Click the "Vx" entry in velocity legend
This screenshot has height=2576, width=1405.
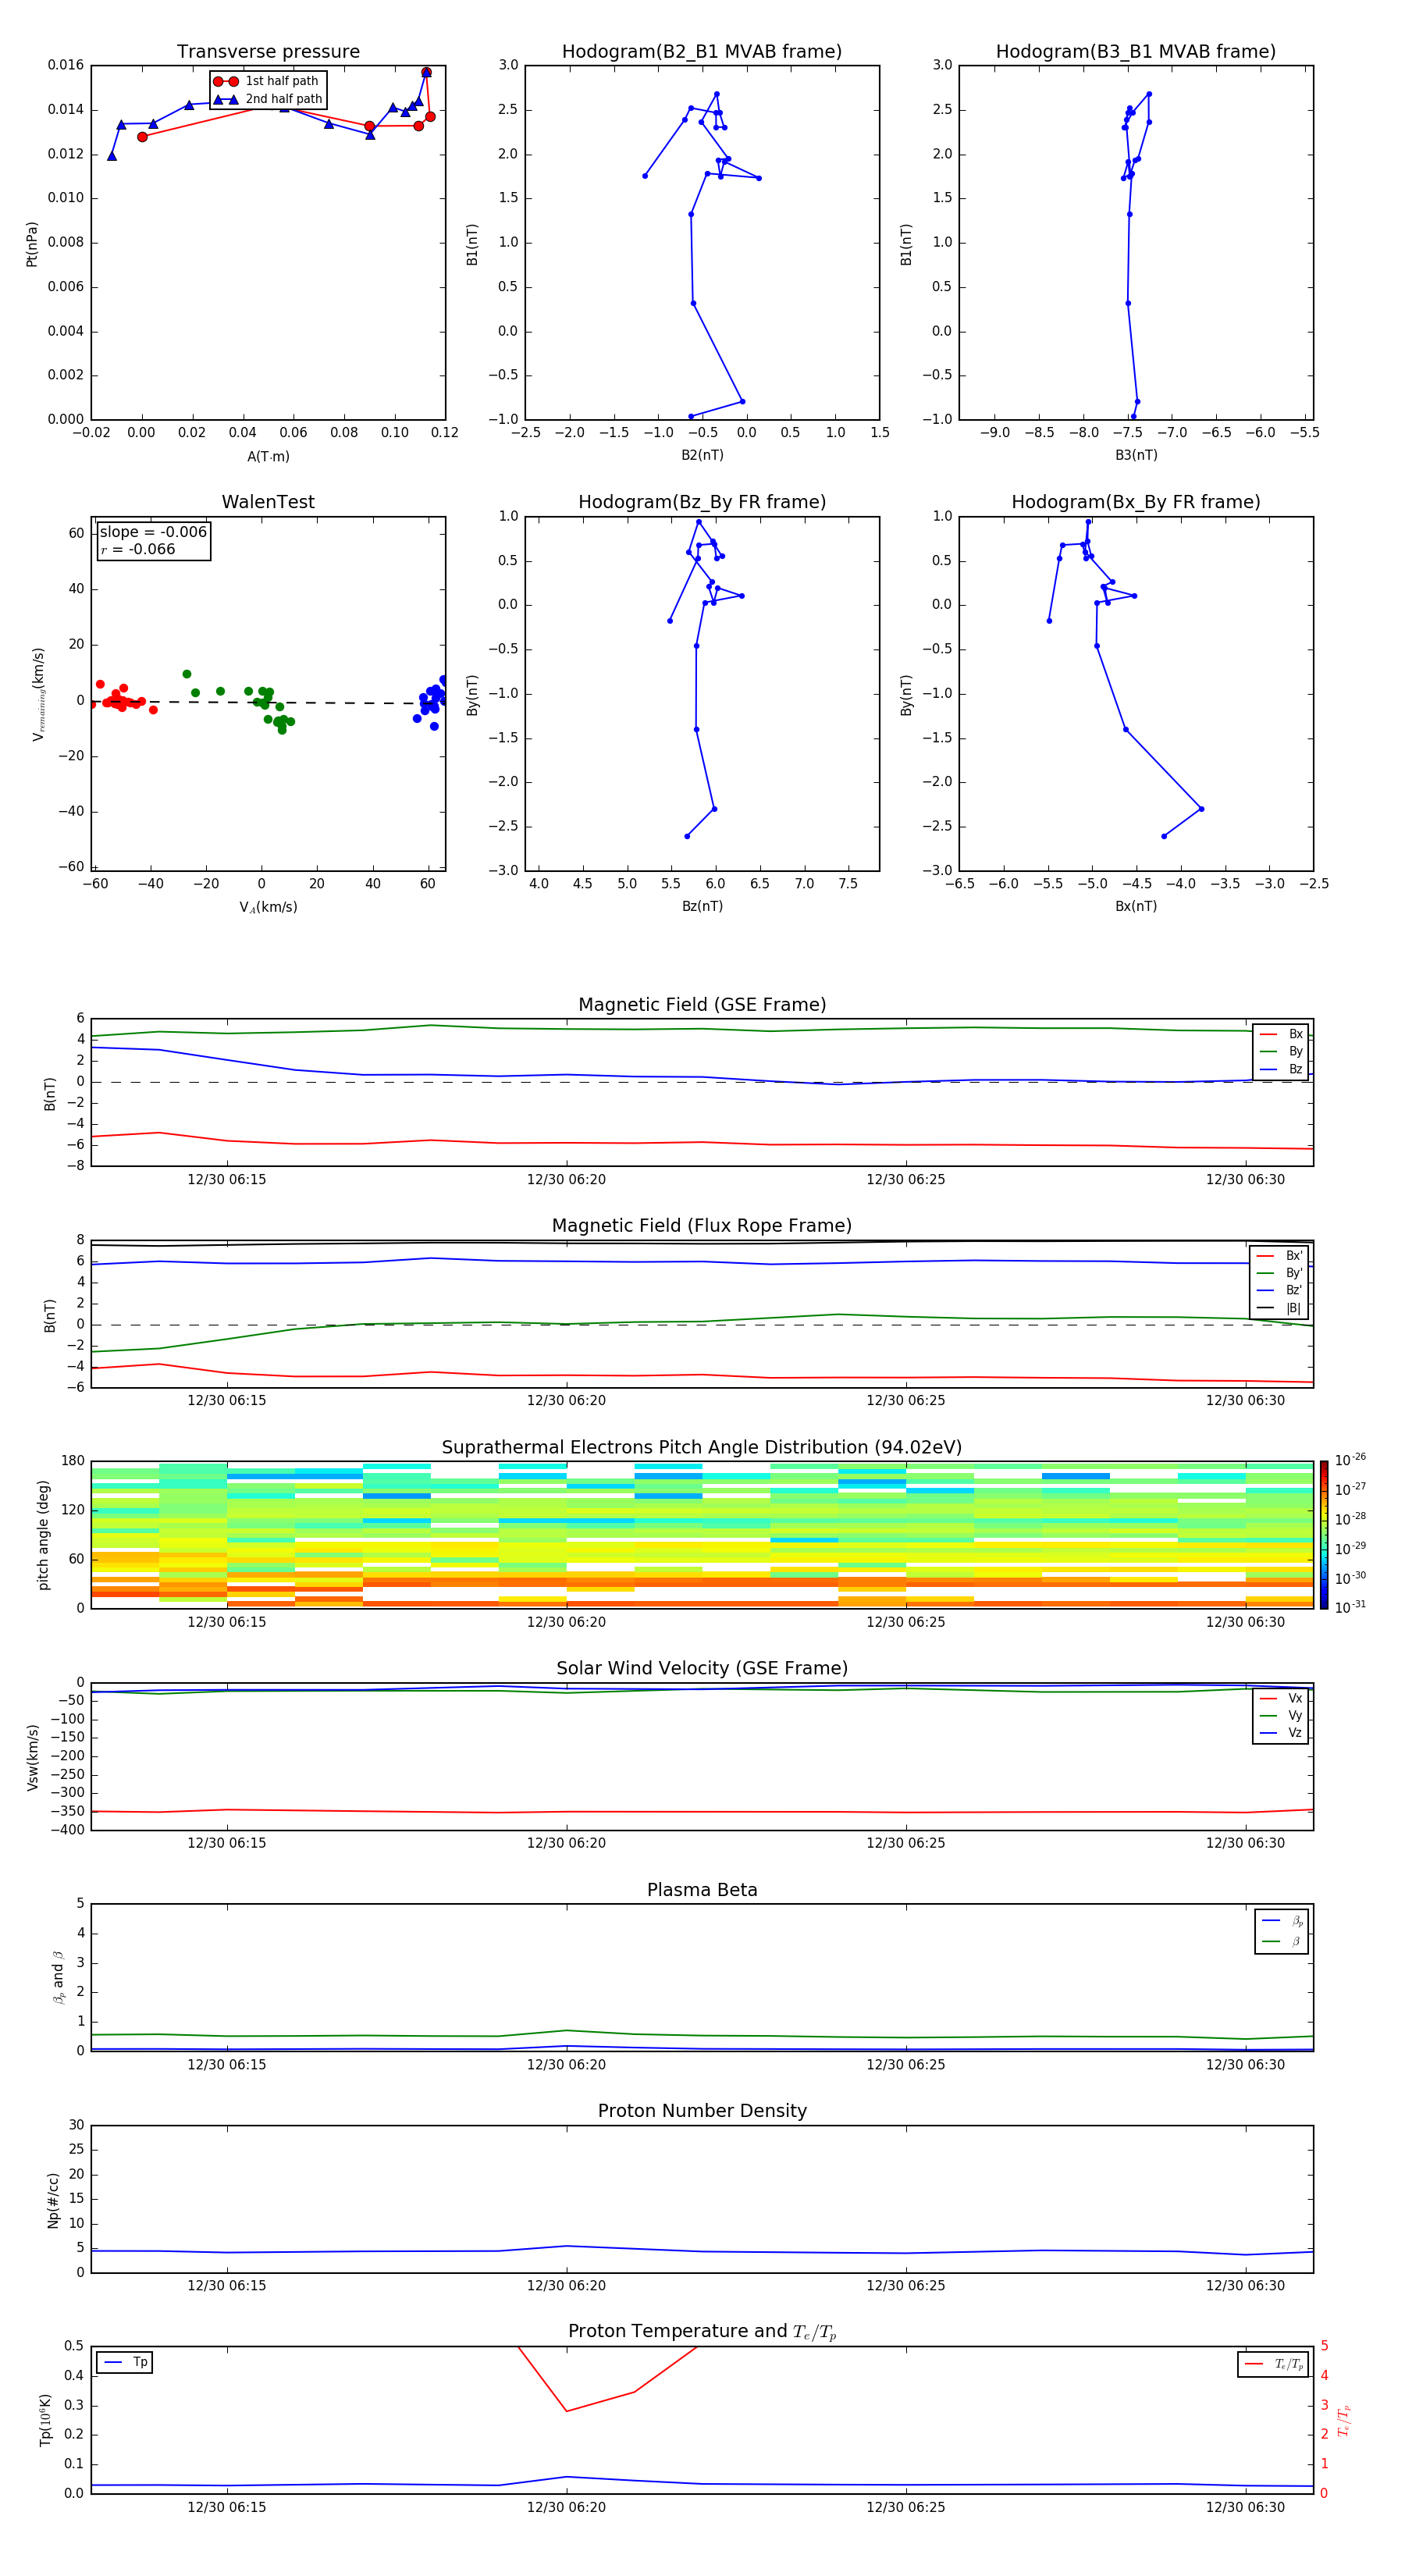click(1282, 1699)
